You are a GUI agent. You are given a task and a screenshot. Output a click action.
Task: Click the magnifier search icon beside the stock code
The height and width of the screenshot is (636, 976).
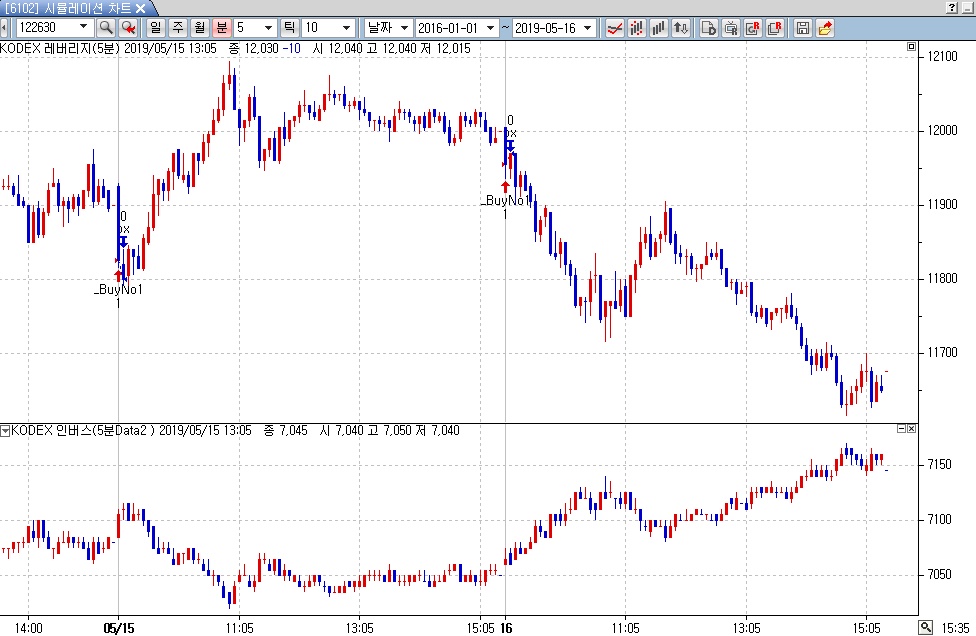coord(106,28)
